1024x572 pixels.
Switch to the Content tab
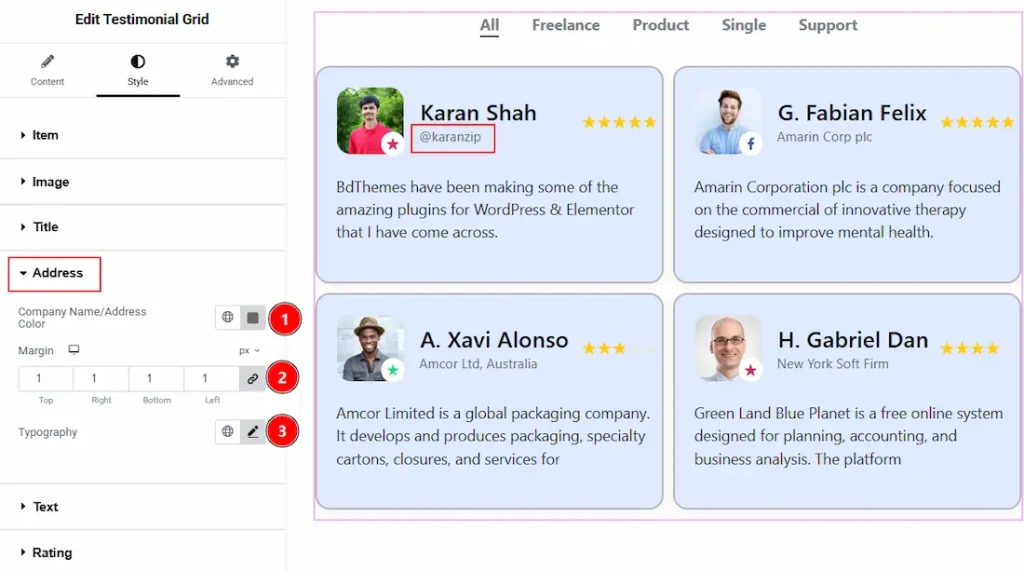pyautogui.click(x=47, y=71)
